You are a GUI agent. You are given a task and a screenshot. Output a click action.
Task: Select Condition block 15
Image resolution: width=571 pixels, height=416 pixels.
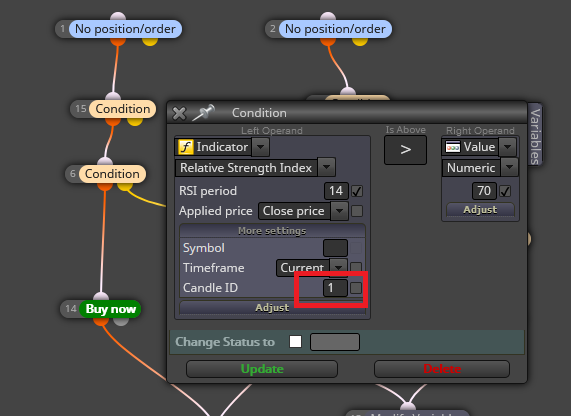click(123, 109)
